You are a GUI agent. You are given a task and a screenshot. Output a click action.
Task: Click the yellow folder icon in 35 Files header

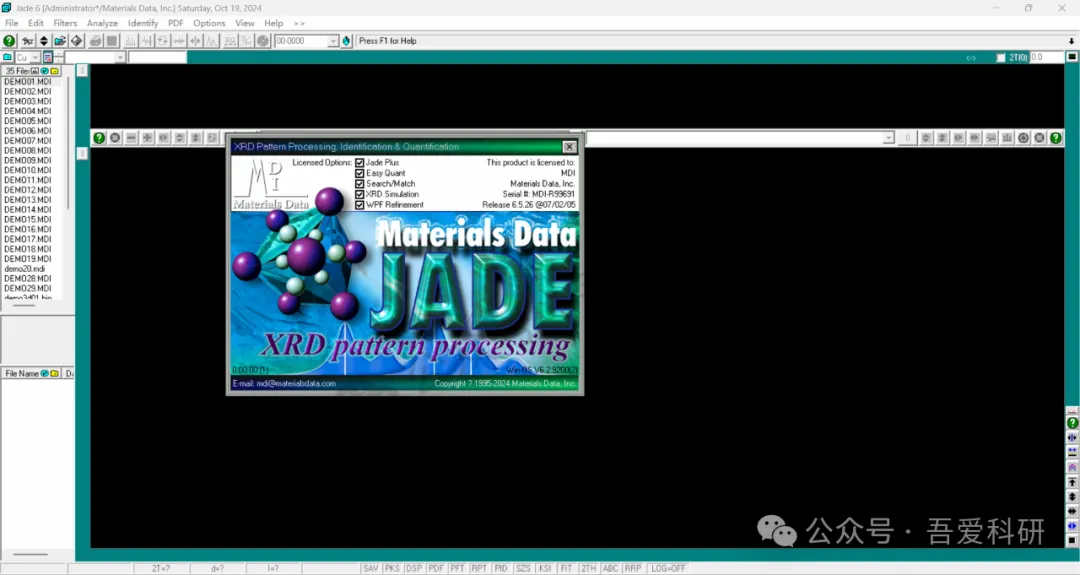coord(54,71)
